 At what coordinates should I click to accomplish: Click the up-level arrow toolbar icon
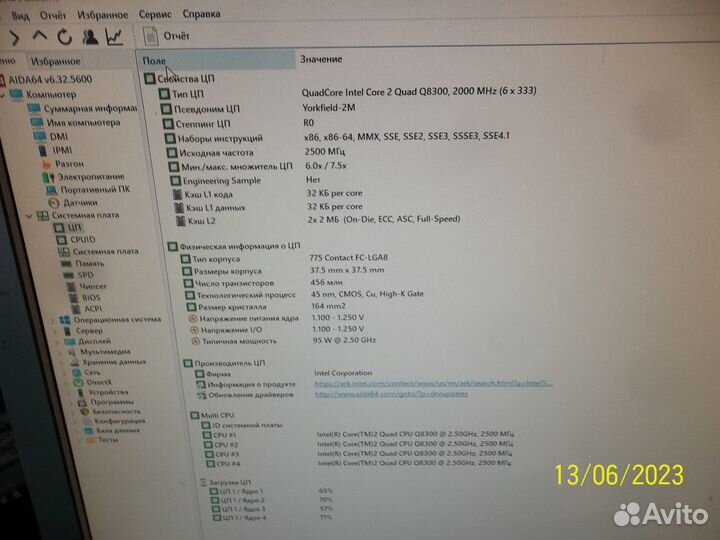[40, 36]
